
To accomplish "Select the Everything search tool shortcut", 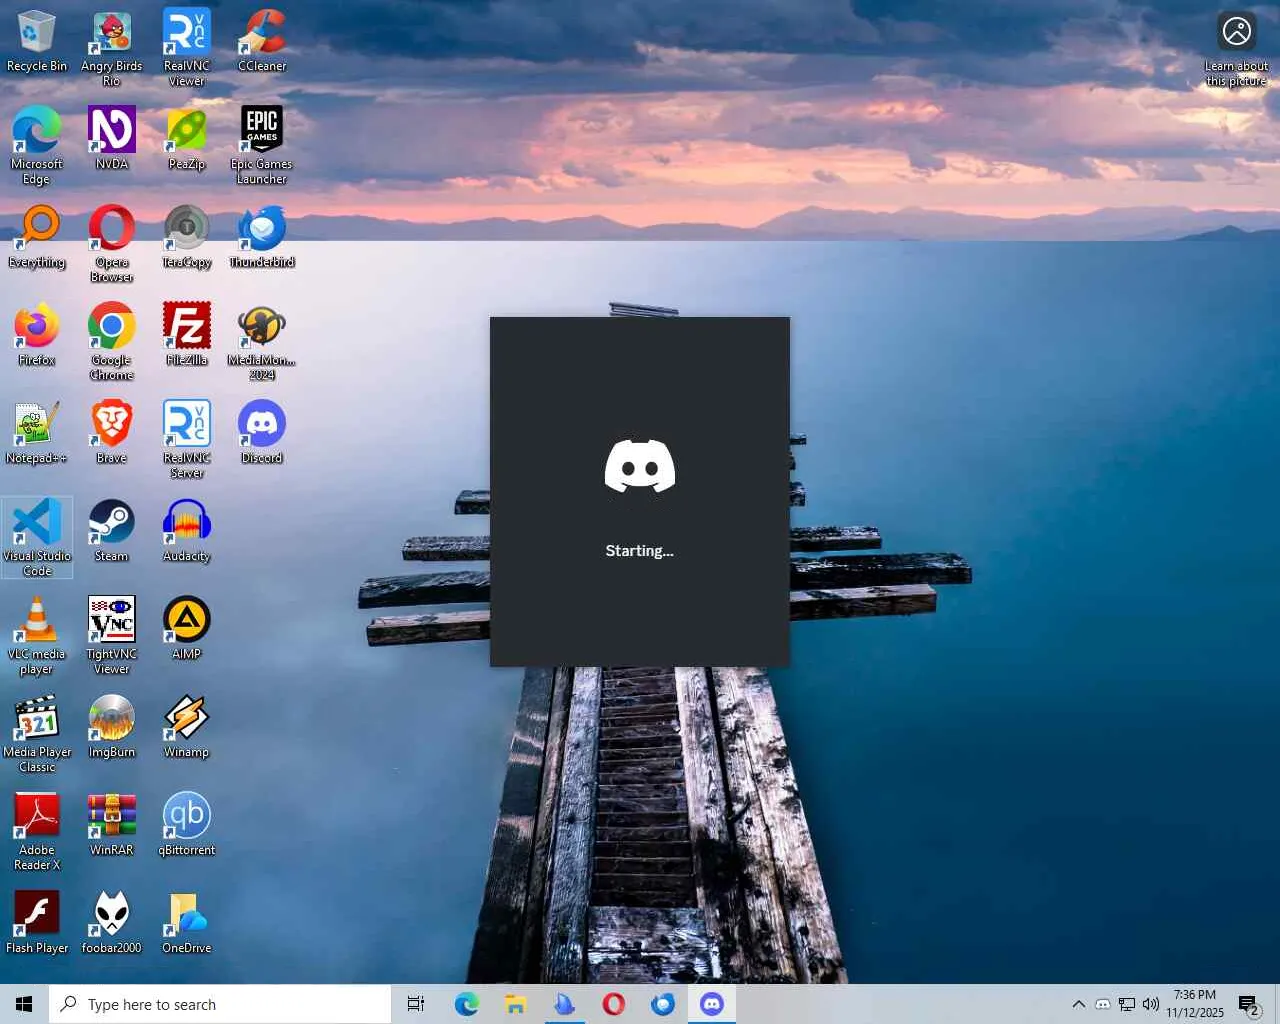I will click(37, 237).
